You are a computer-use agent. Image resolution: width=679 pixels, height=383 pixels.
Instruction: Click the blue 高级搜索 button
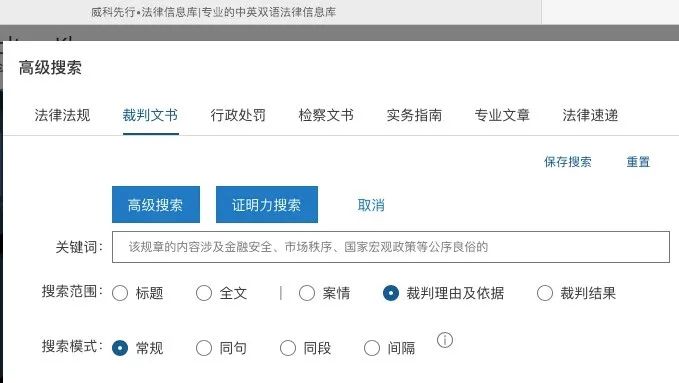coord(156,204)
